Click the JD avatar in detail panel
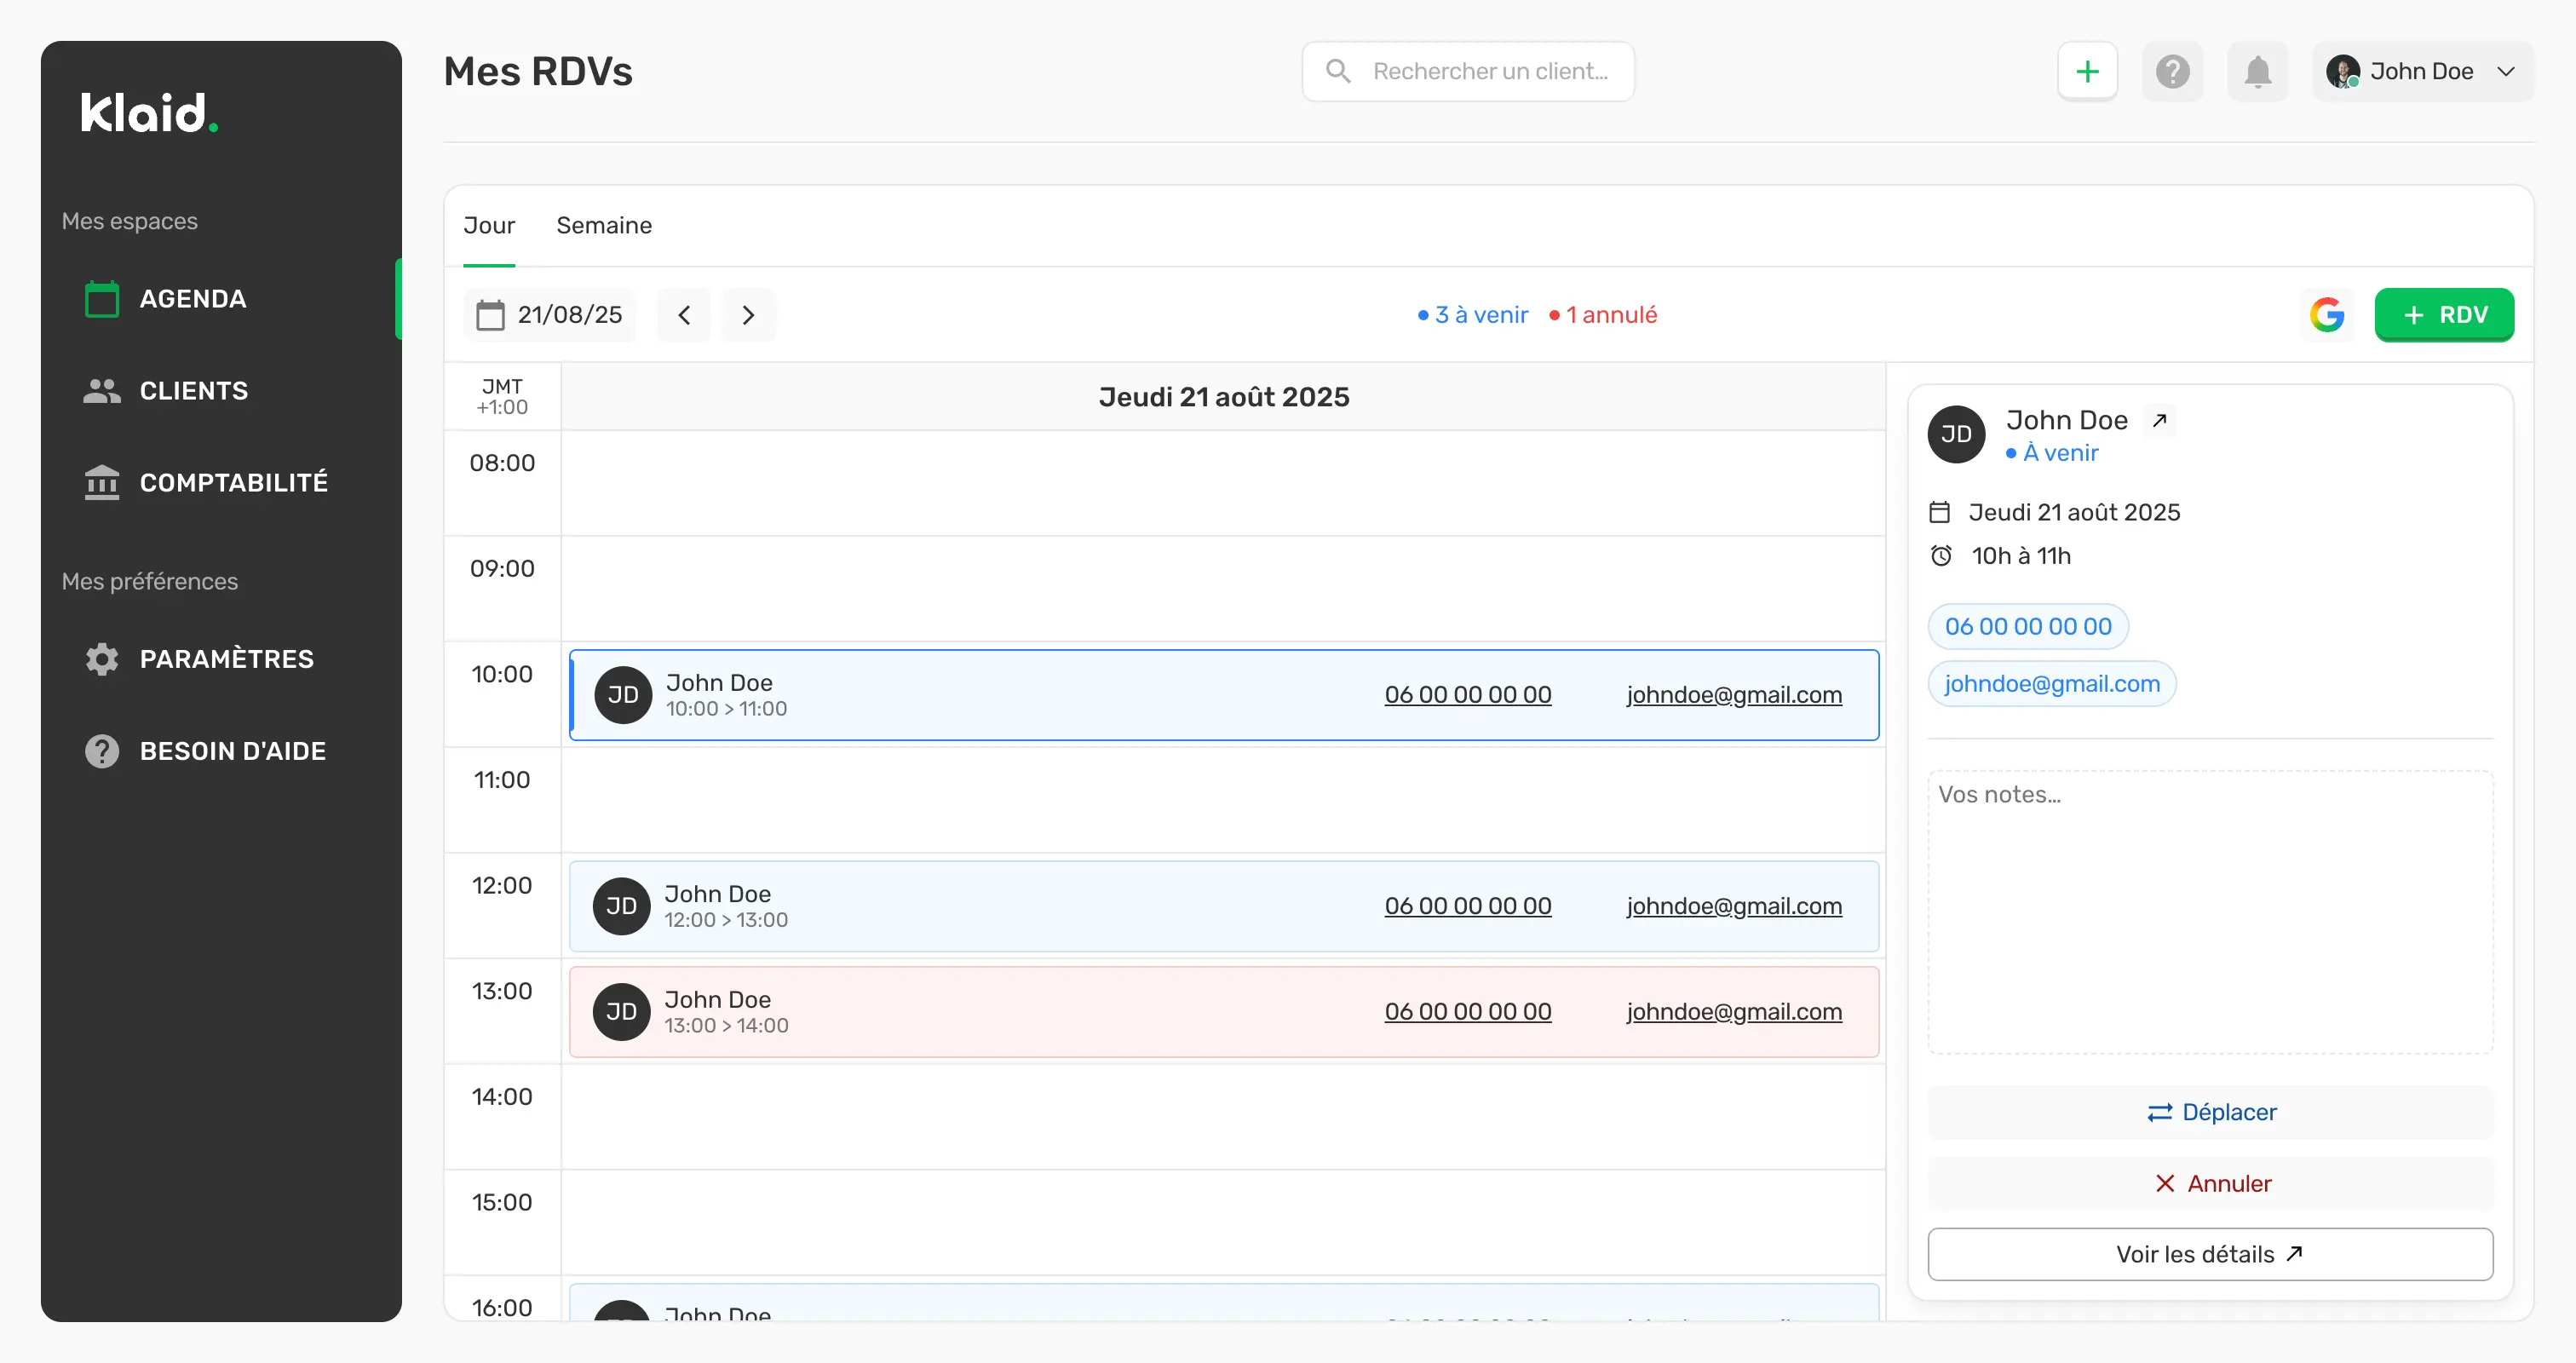The width and height of the screenshot is (2576, 1363). (1956, 434)
